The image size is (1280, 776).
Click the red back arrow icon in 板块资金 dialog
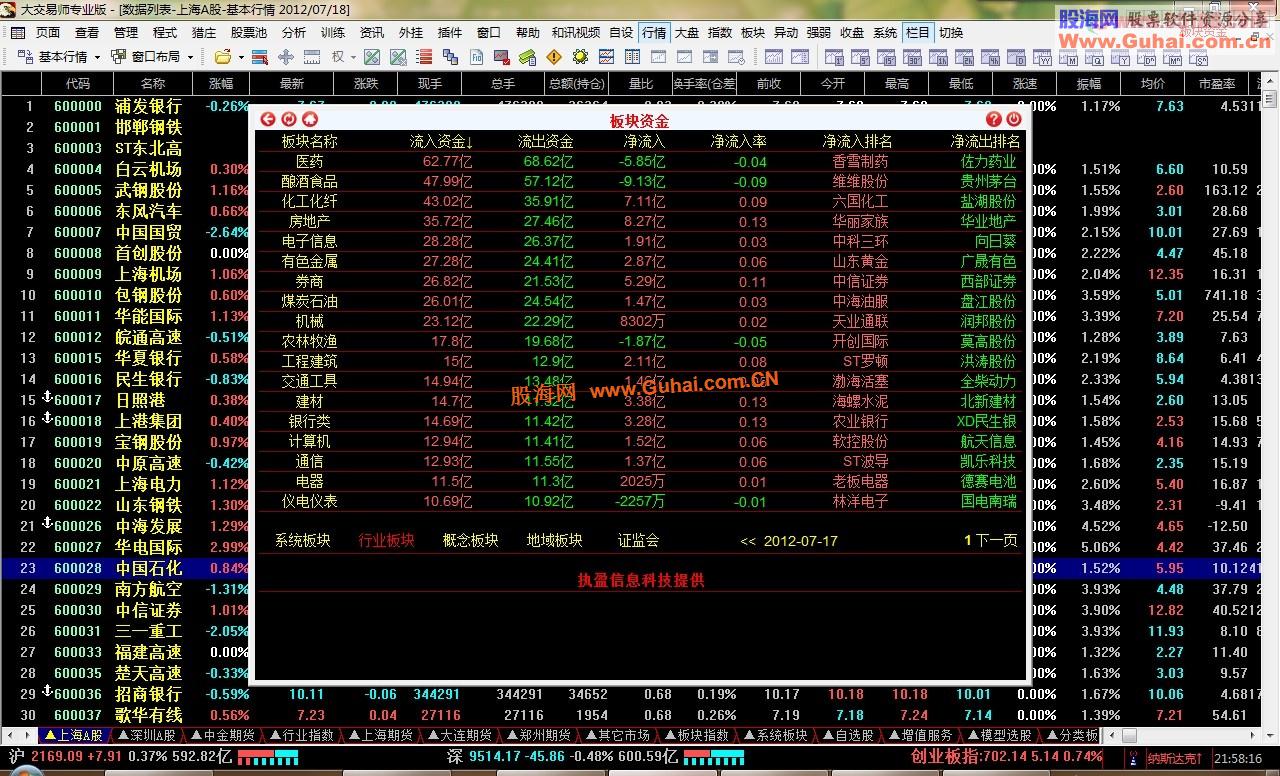(268, 119)
